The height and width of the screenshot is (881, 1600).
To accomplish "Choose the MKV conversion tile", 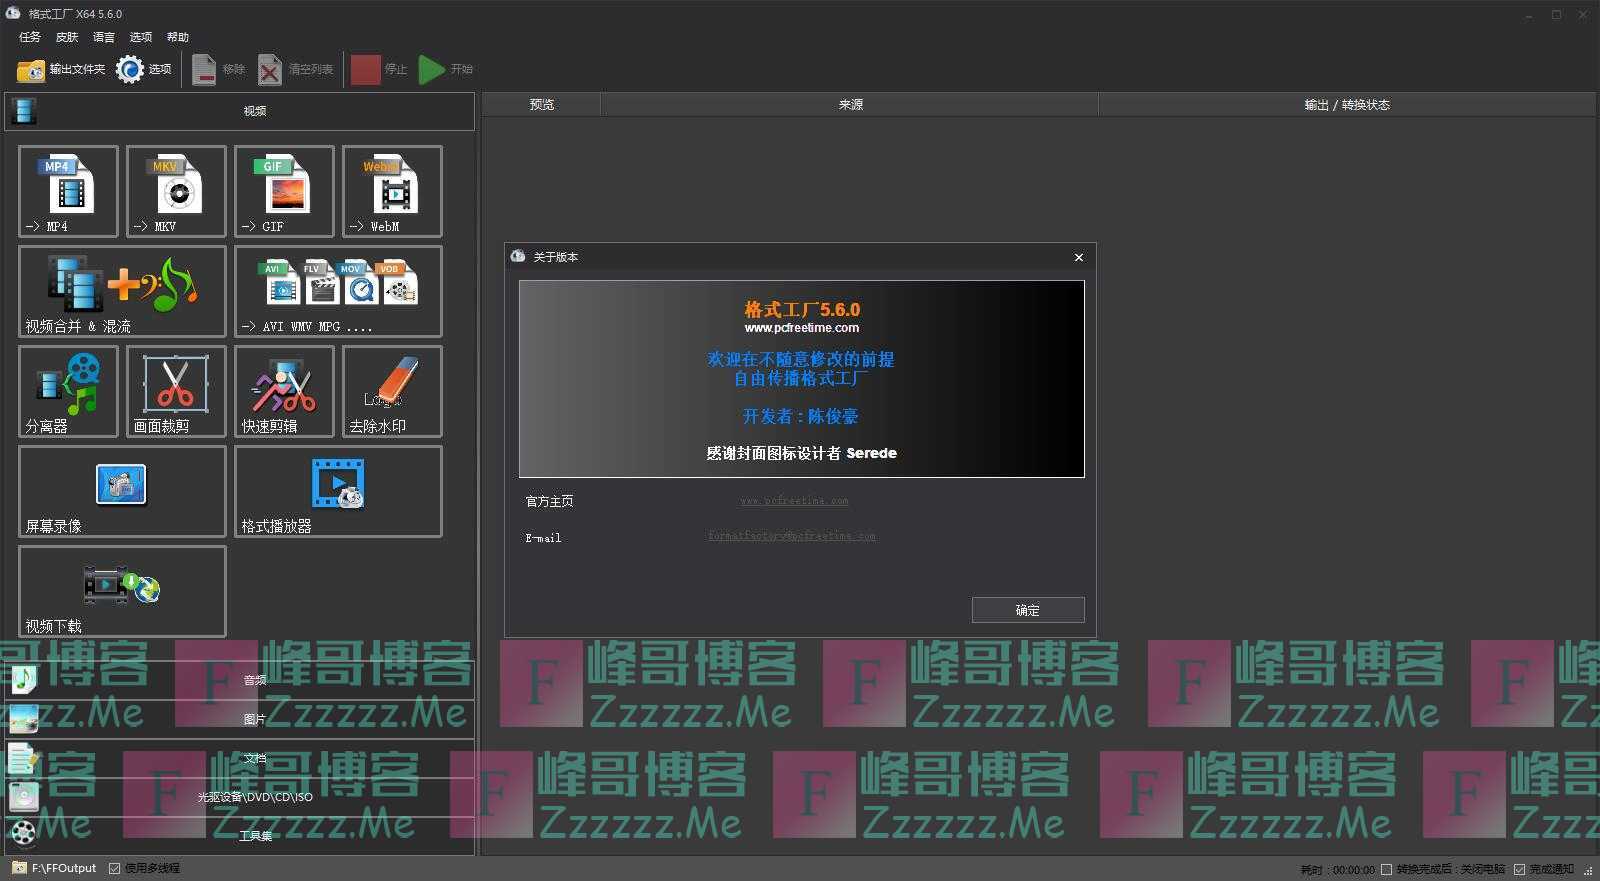I will point(176,191).
